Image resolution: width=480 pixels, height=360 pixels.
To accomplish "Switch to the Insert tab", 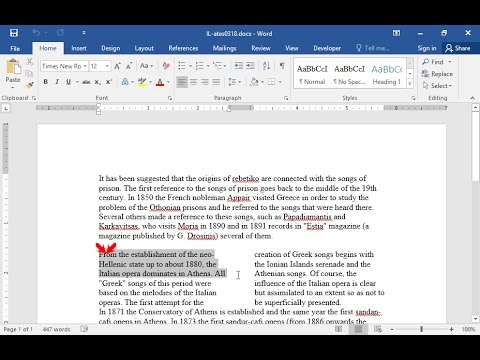I will [79, 48].
